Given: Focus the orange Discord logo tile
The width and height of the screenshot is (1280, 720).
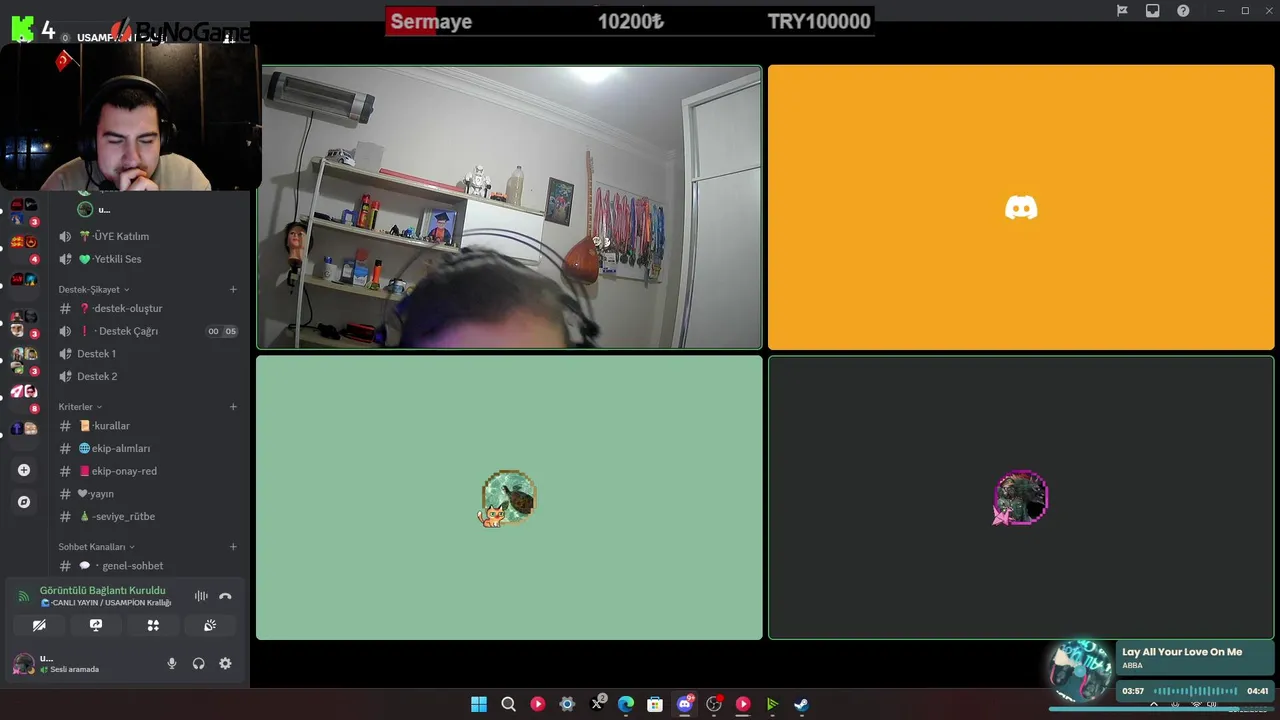Looking at the screenshot, I should (1021, 208).
